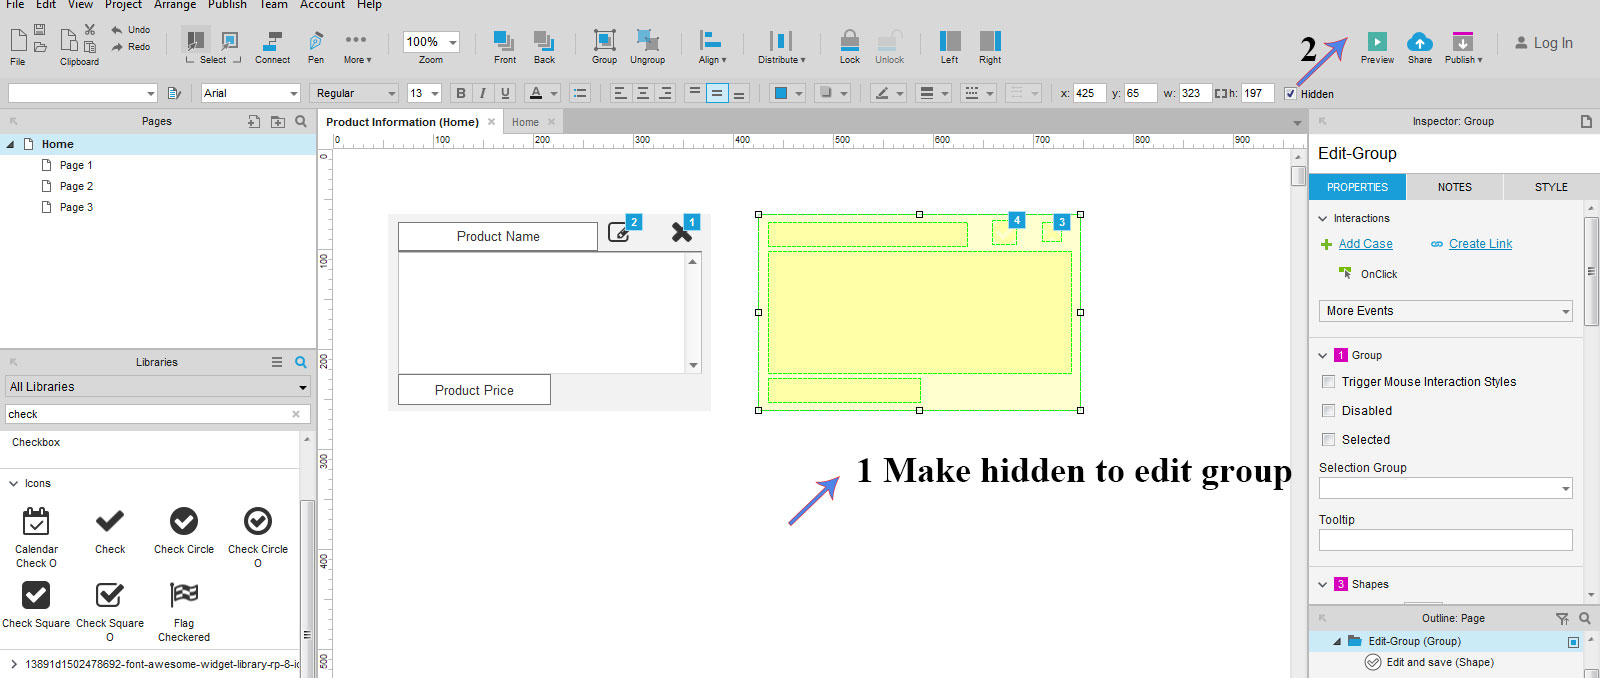Add folder in Pages panel
The width and height of the screenshot is (1600, 678).
click(x=278, y=121)
